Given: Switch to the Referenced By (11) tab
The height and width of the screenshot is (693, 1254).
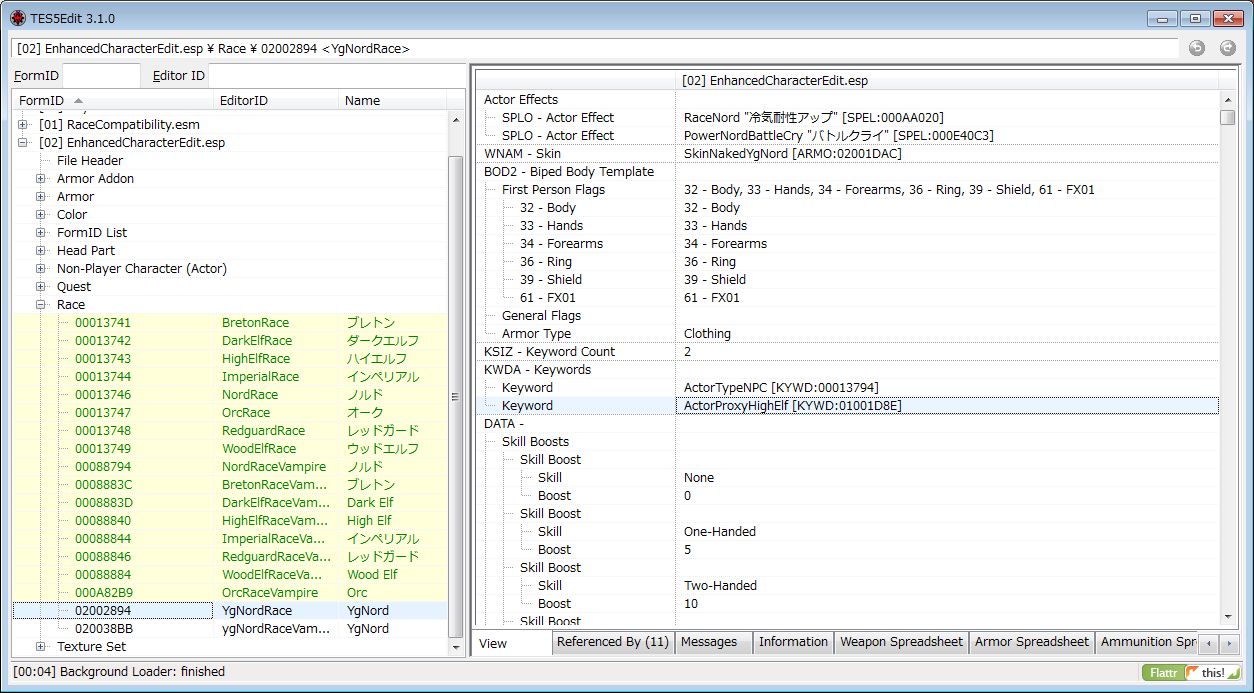Looking at the screenshot, I should tap(612, 642).
